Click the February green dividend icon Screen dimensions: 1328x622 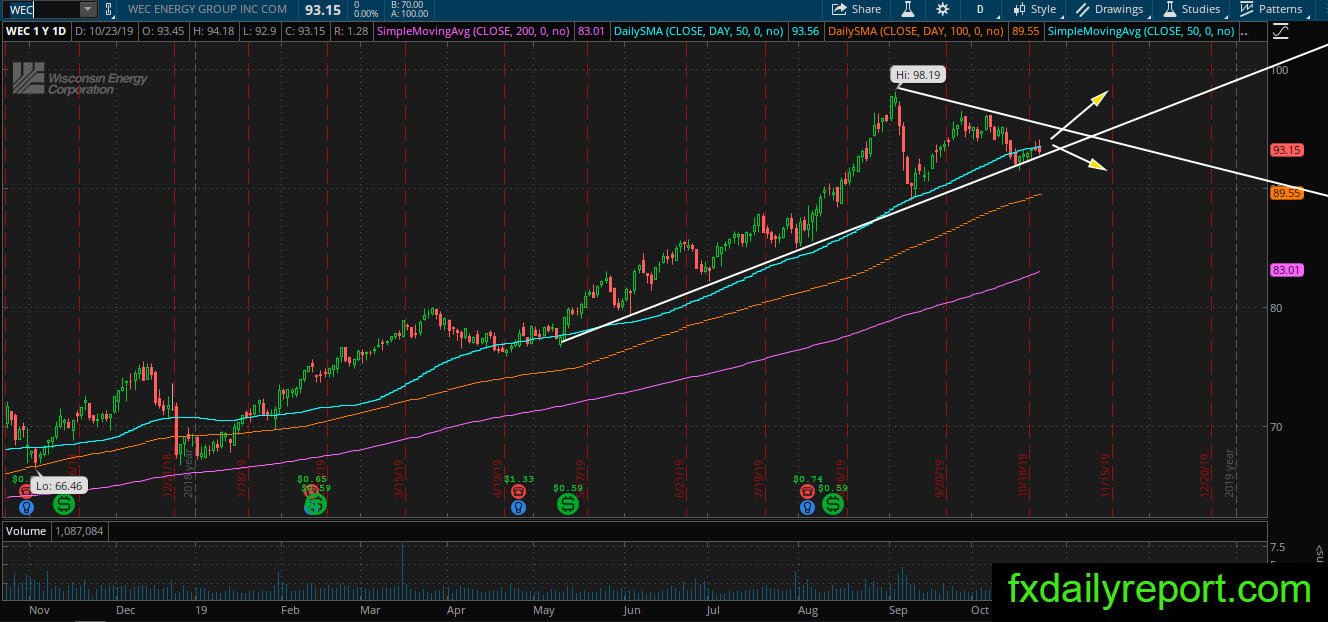pos(316,504)
